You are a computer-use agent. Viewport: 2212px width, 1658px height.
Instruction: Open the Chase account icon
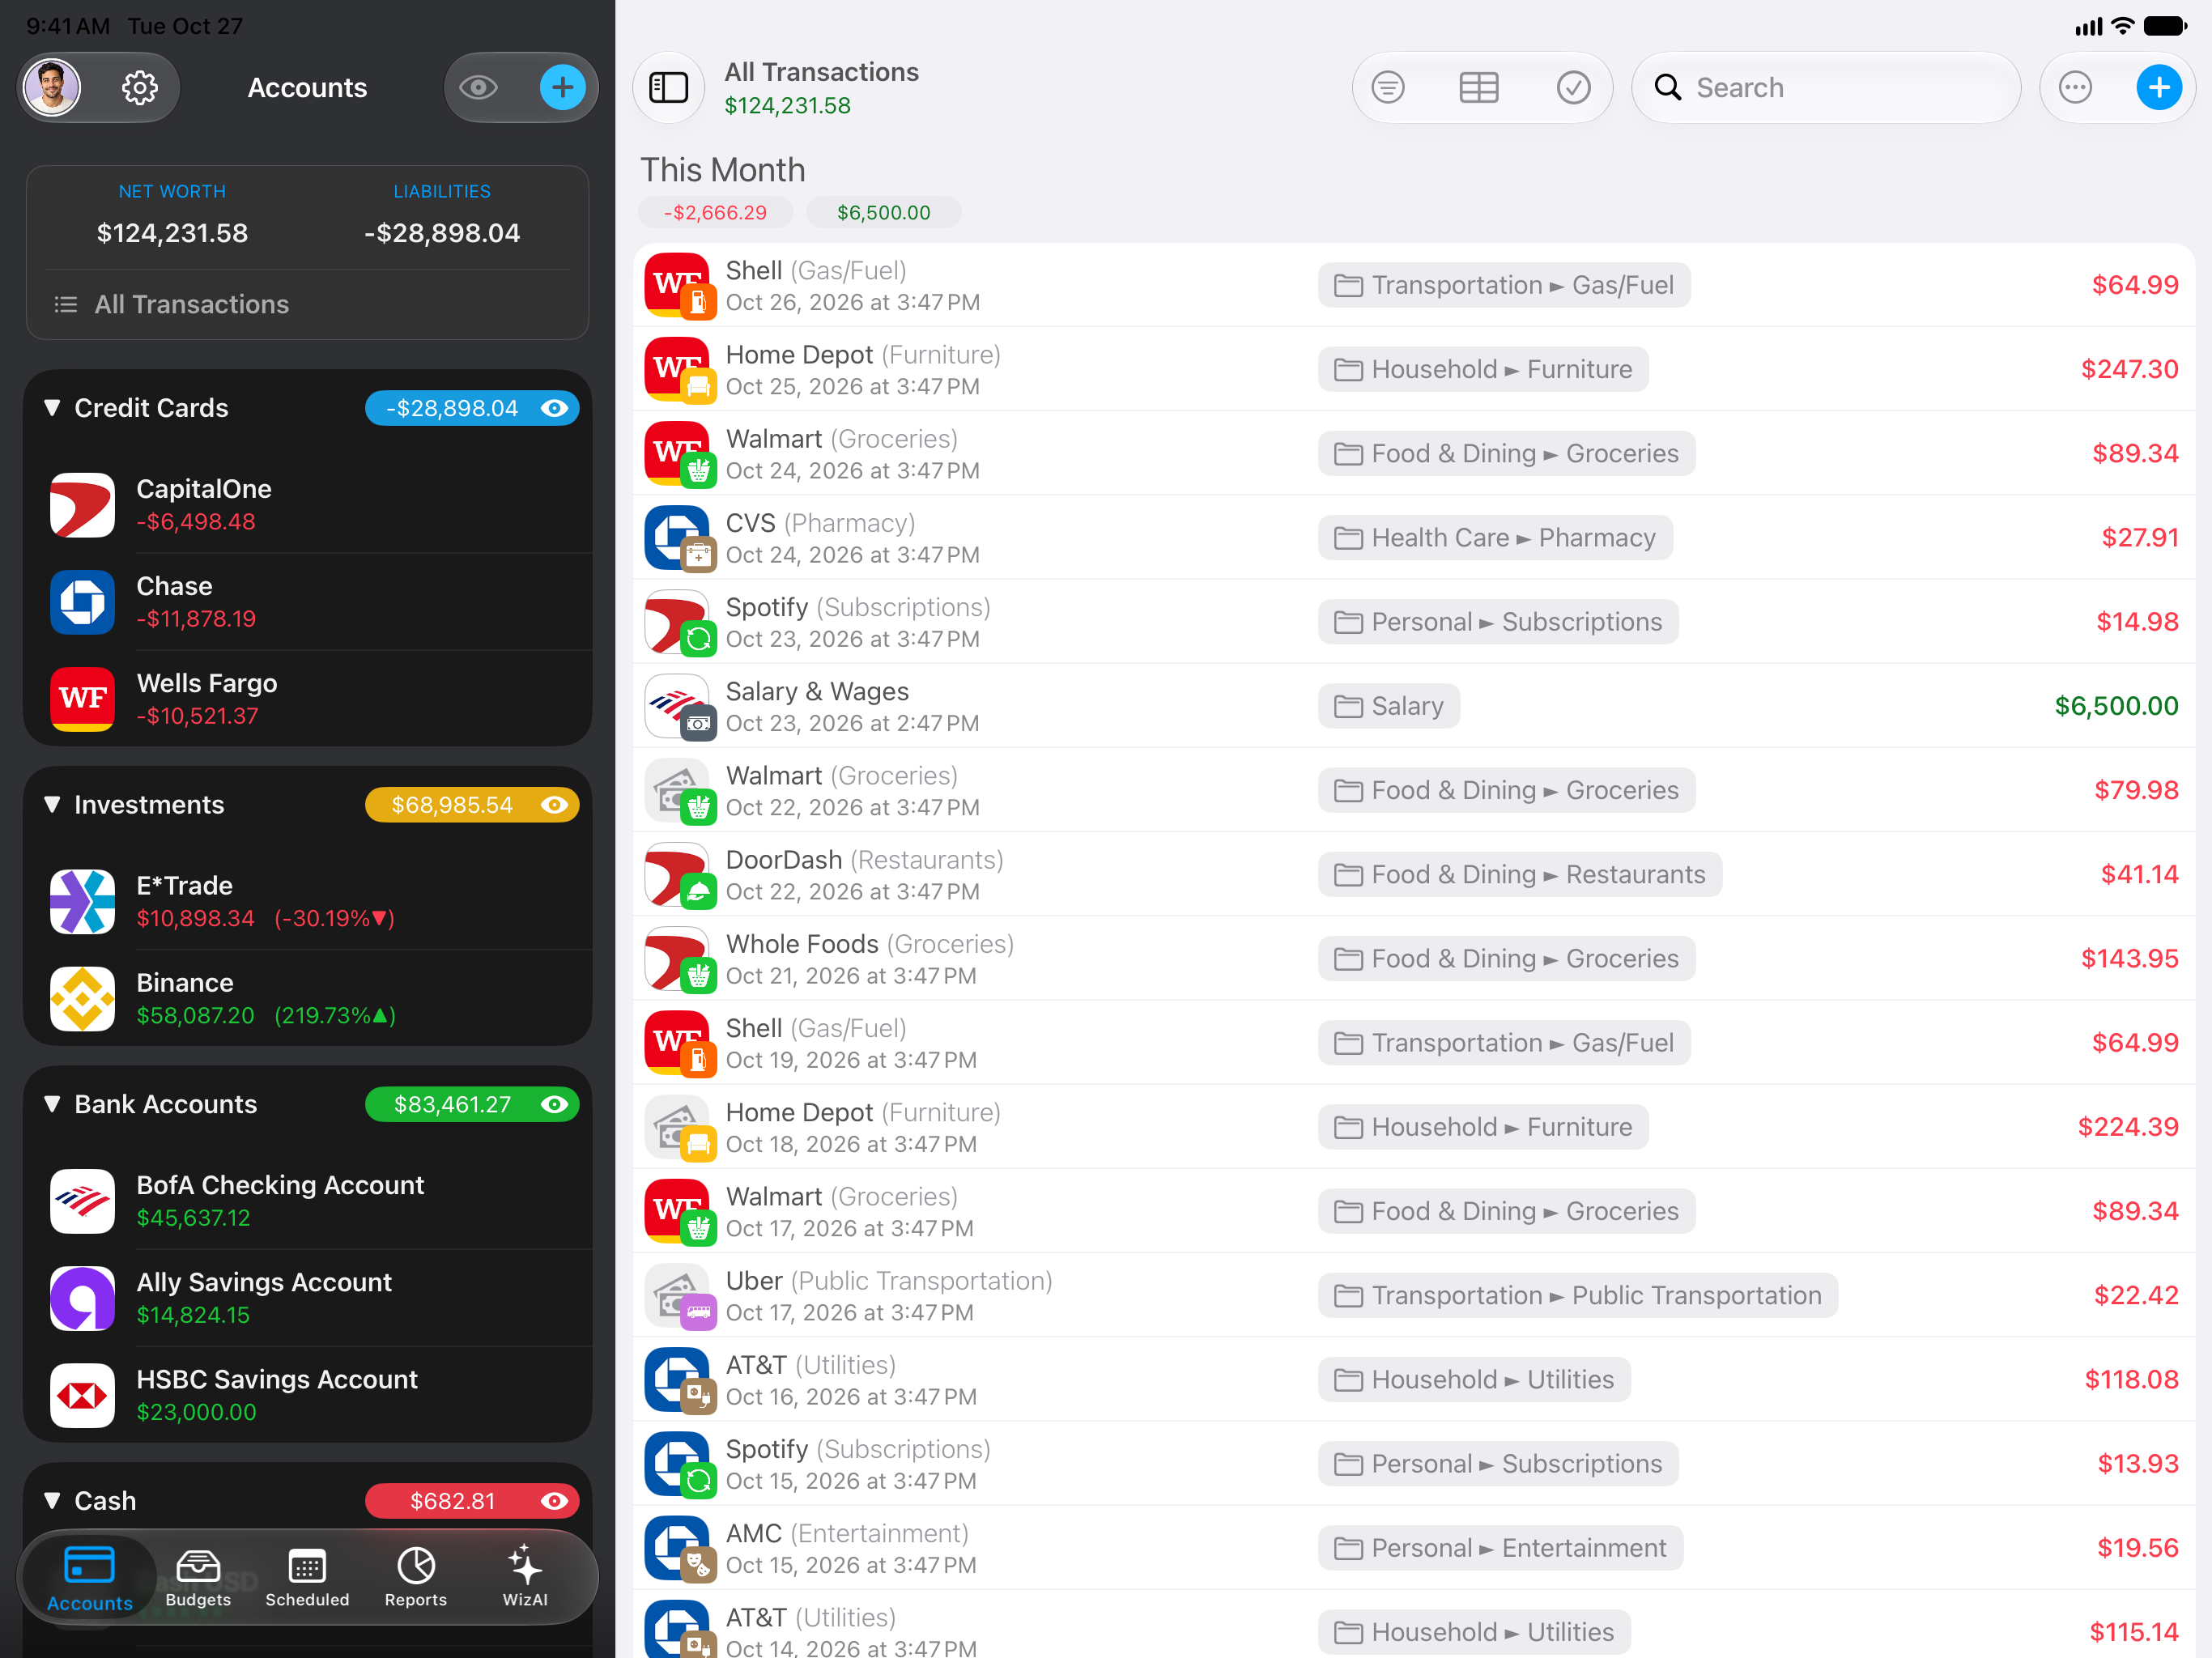tap(83, 602)
